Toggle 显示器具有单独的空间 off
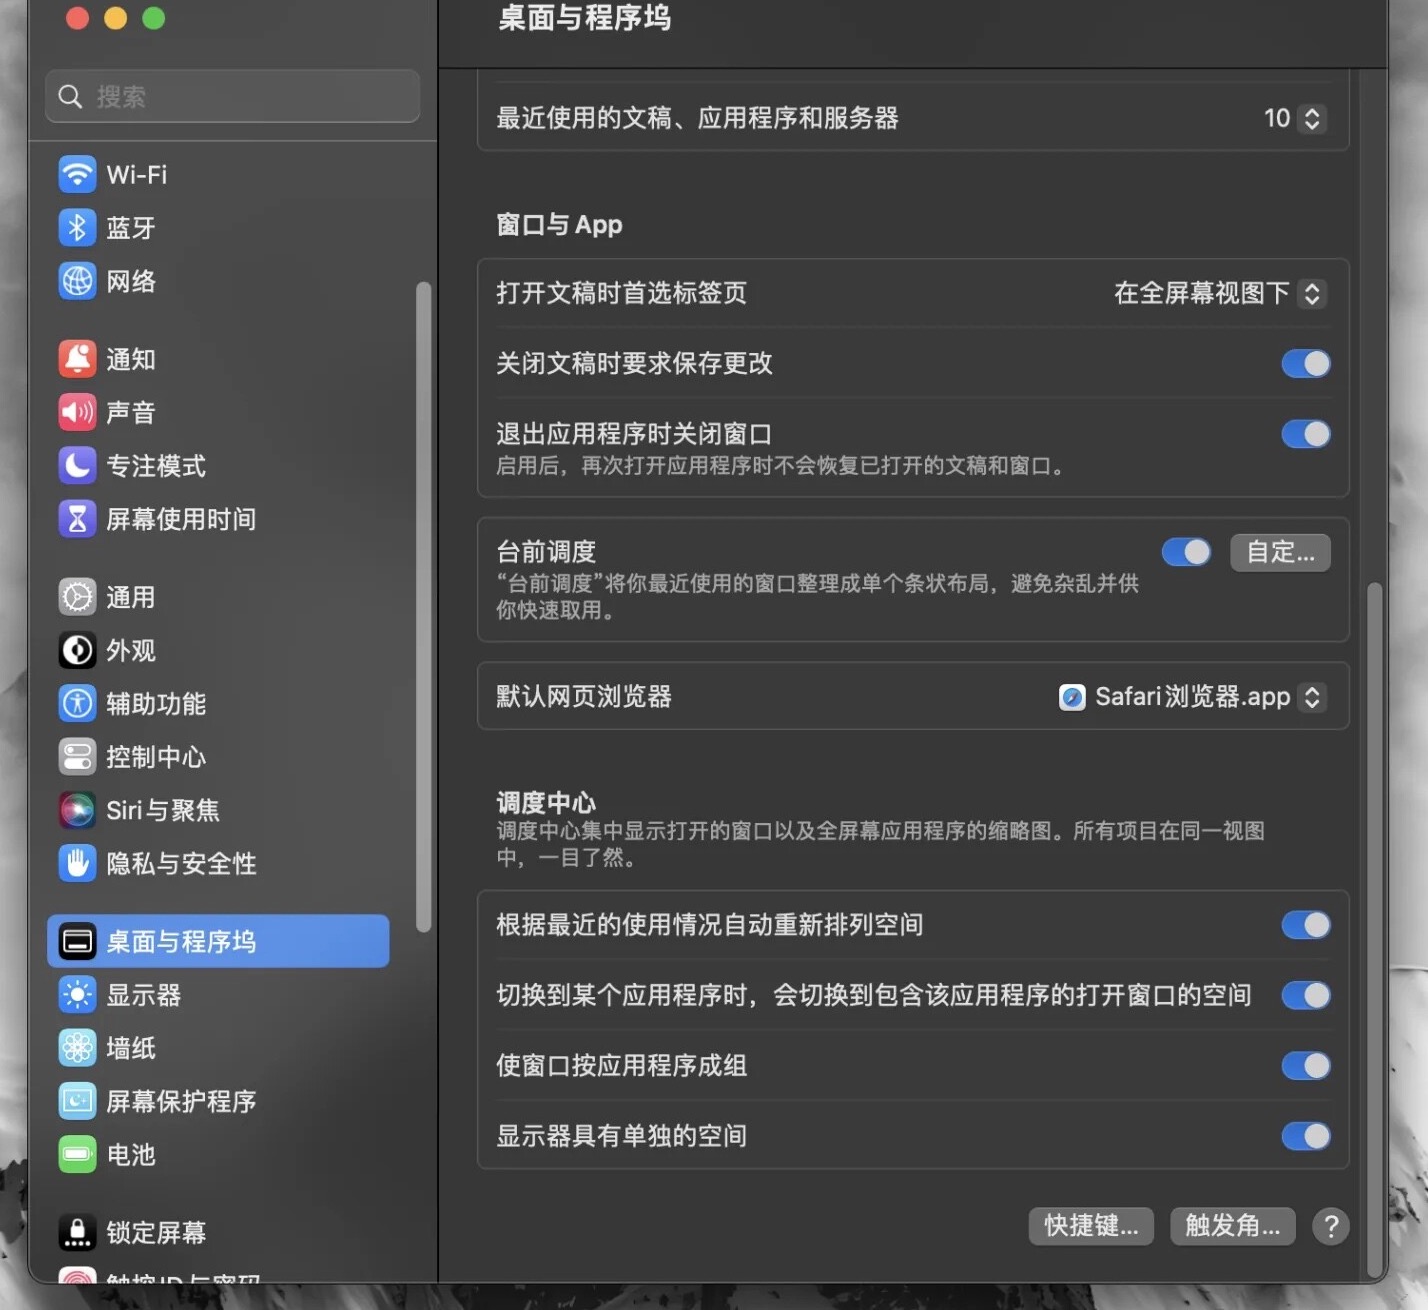The height and width of the screenshot is (1310, 1428). point(1305,1136)
